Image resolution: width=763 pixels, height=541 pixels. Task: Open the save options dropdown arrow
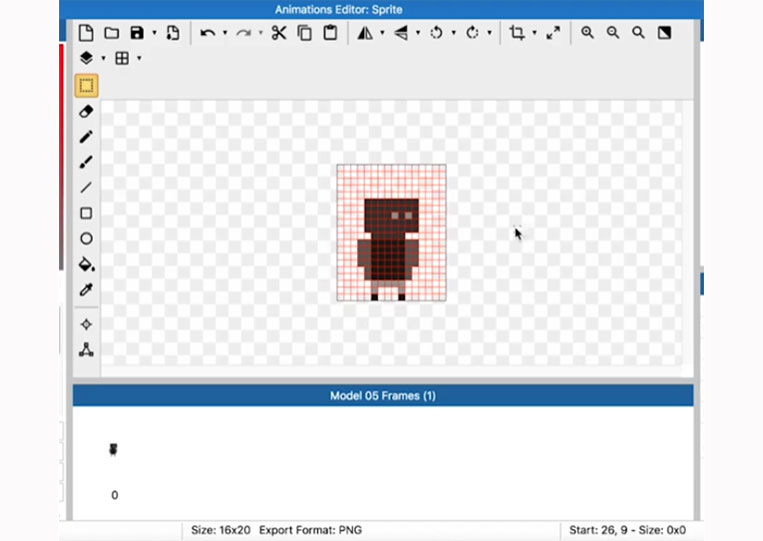pos(154,33)
